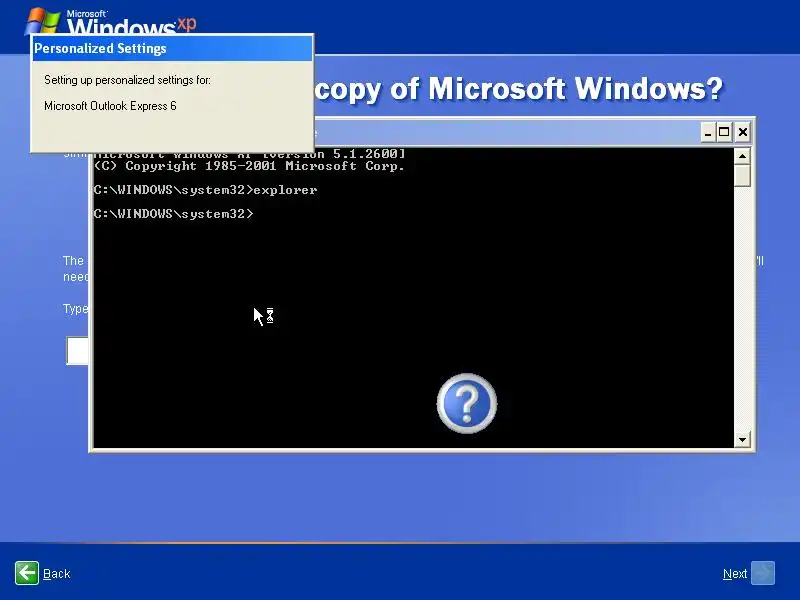
Task: Click the 'C:\WINDOWS\system32>explorer' command line
Action: [x=205, y=190]
